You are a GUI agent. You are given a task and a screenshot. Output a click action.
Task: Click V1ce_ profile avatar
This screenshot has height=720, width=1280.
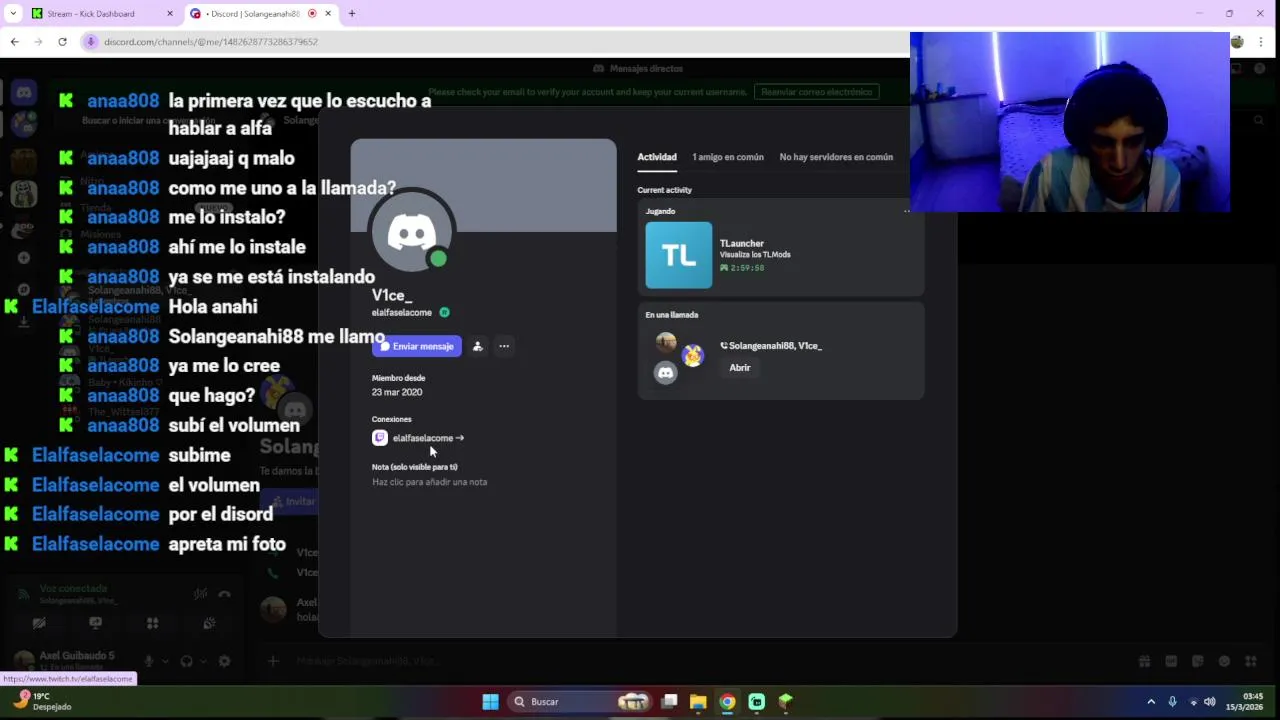click(x=412, y=231)
